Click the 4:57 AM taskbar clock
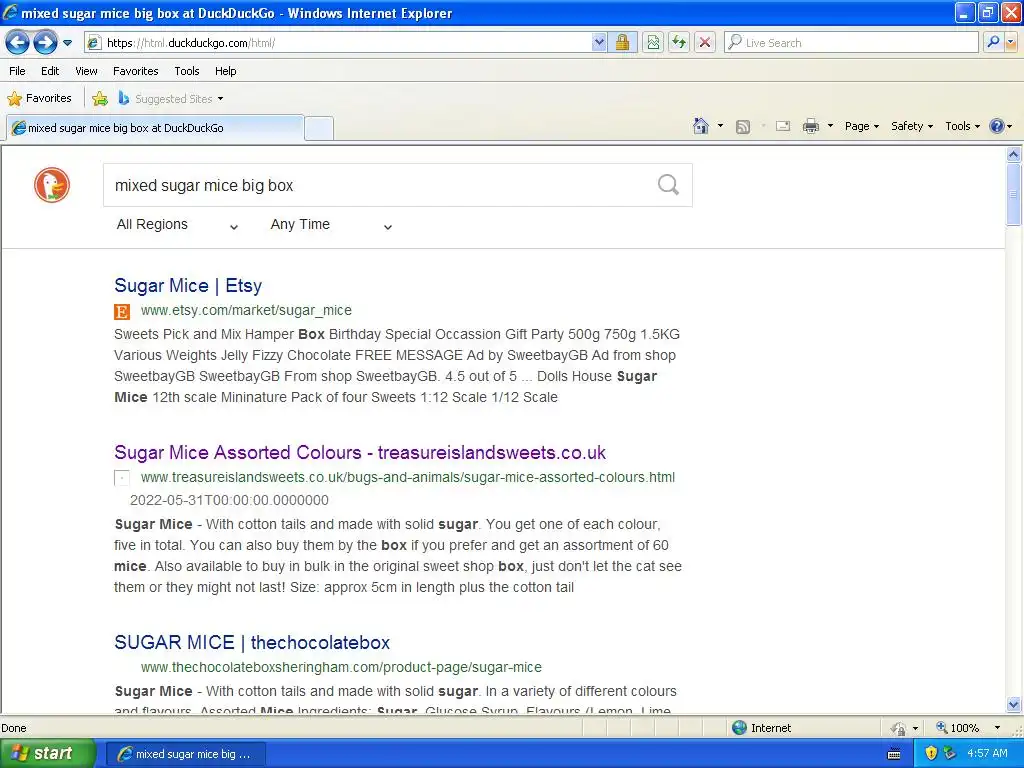1024x768 pixels. point(987,754)
